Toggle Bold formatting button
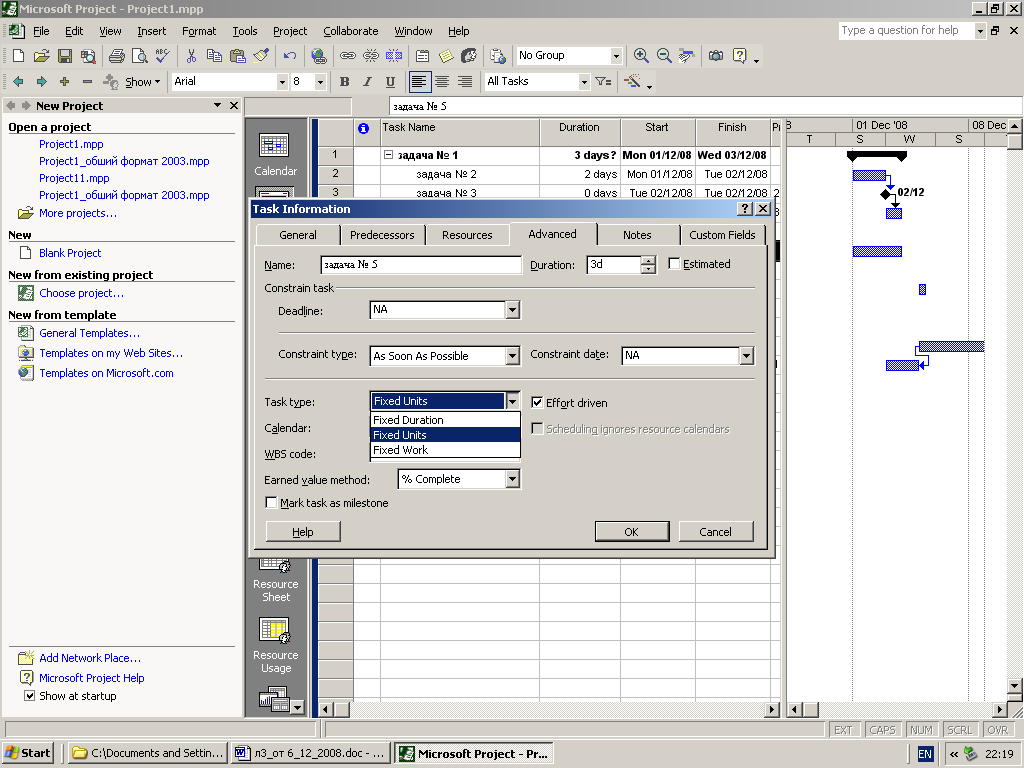Image resolution: width=1024 pixels, height=768 pixels. tap(344, 82)
